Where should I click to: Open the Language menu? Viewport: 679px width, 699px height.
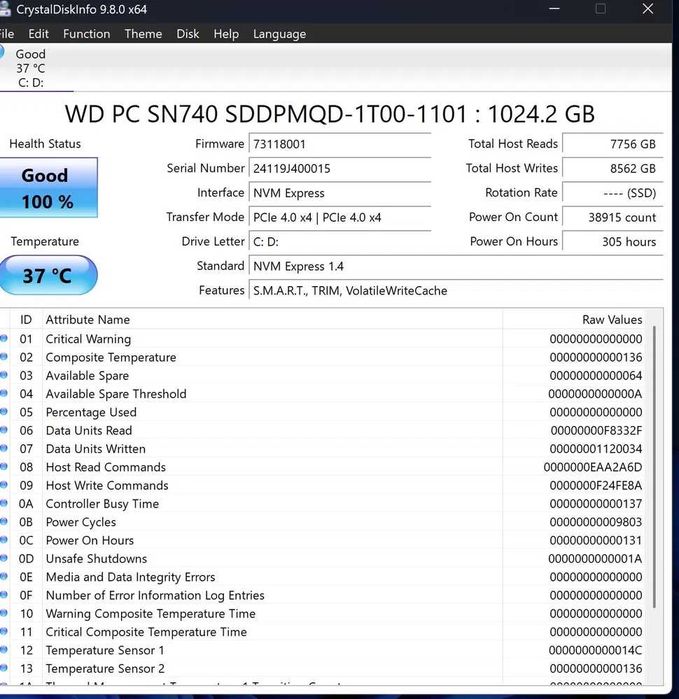[280, 34]
